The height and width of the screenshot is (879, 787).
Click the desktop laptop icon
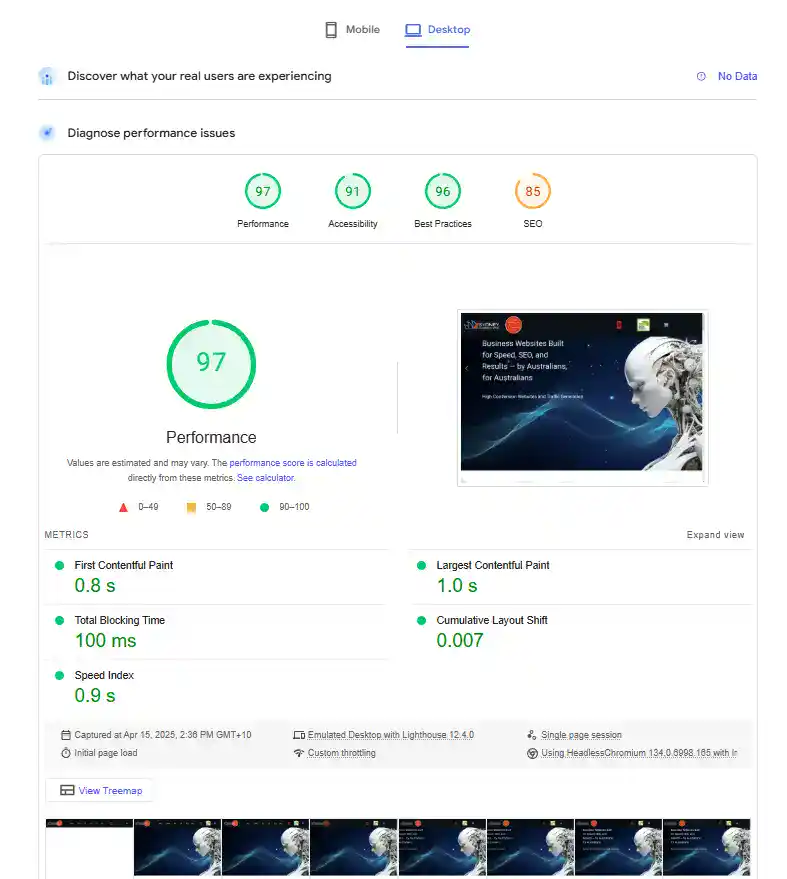tap(413, 30)
